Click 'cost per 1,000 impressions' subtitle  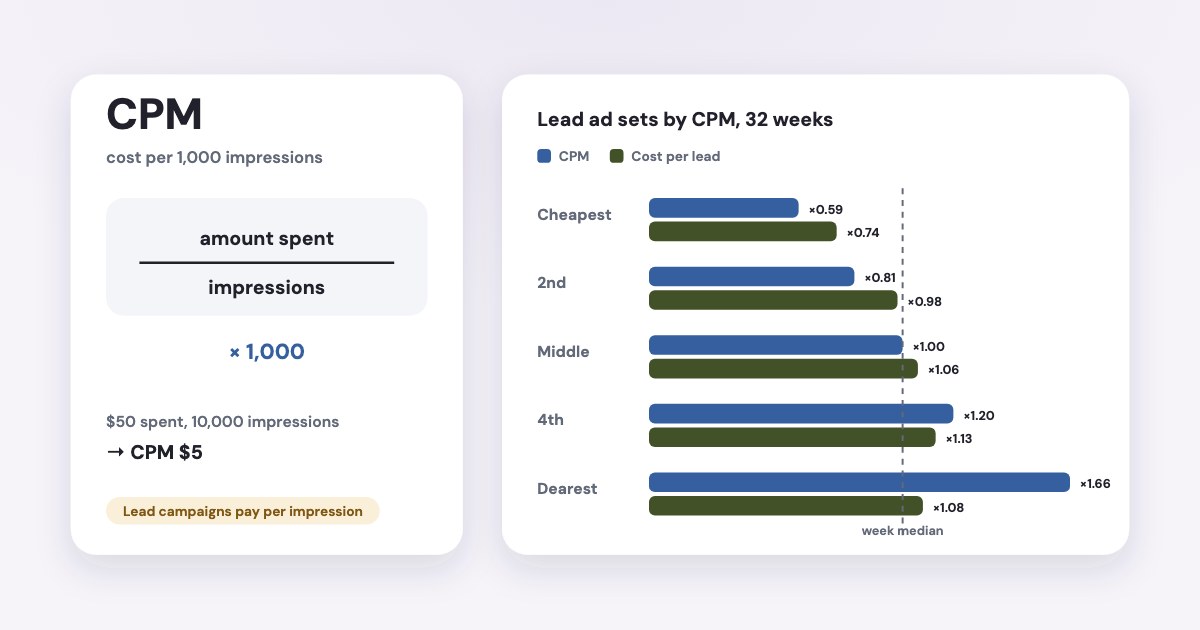click(x=215, y=158)
